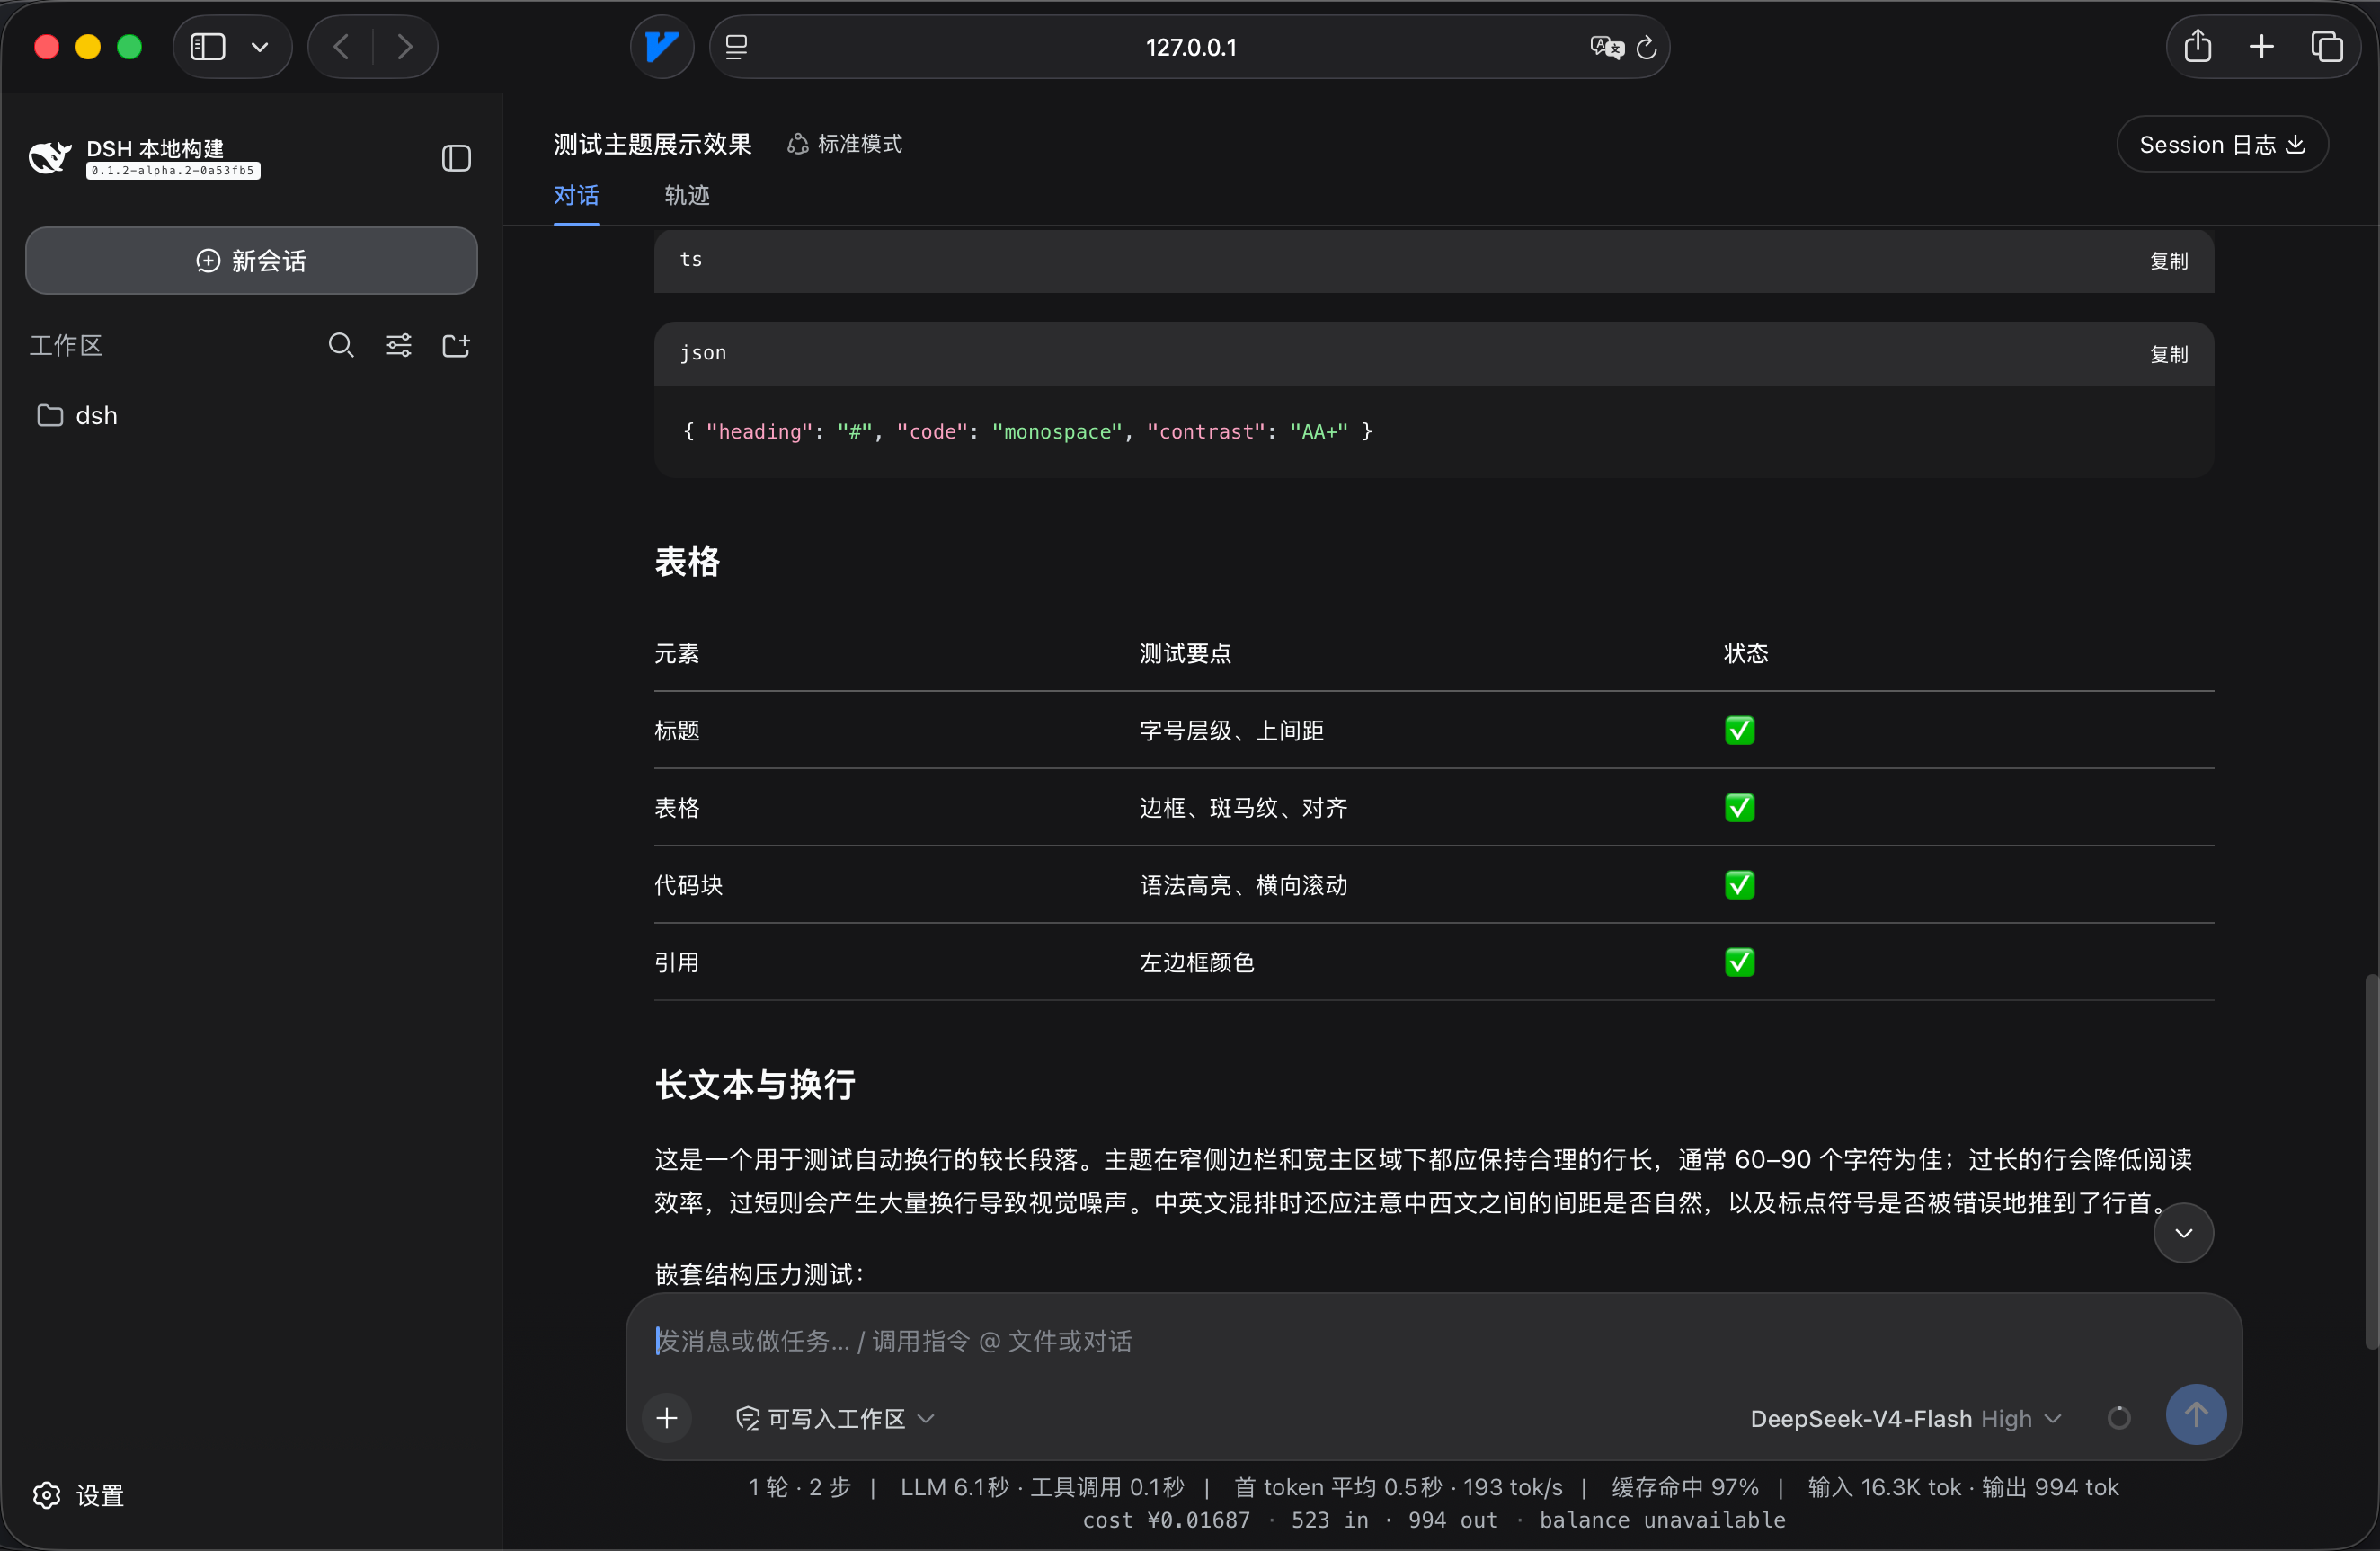Click the cost ¥0.01687 status text

coord(1166,1520)
